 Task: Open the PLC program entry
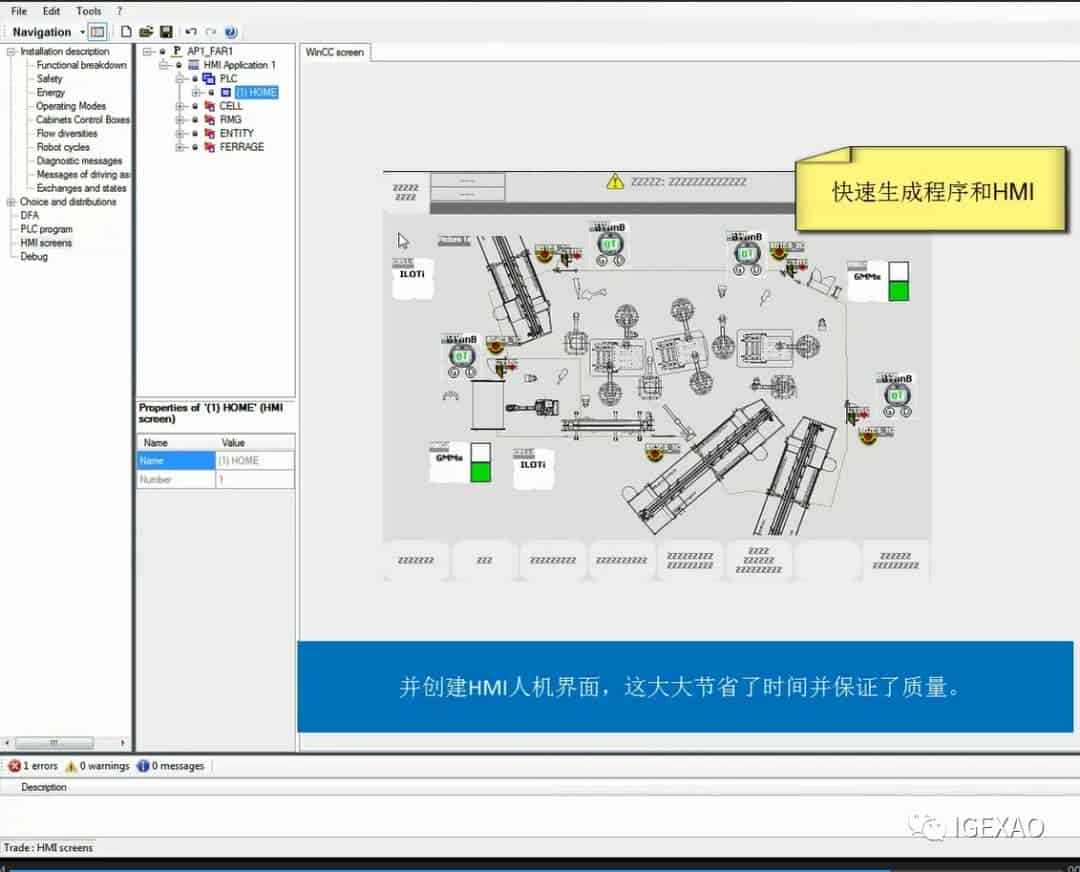[46, 229]
